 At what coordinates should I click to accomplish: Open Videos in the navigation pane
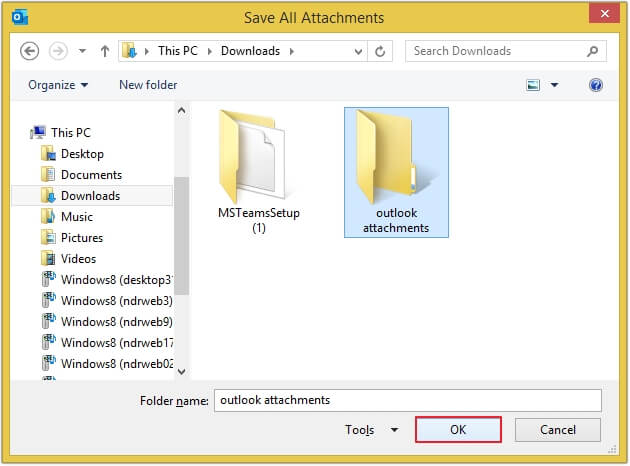point(69,259)
